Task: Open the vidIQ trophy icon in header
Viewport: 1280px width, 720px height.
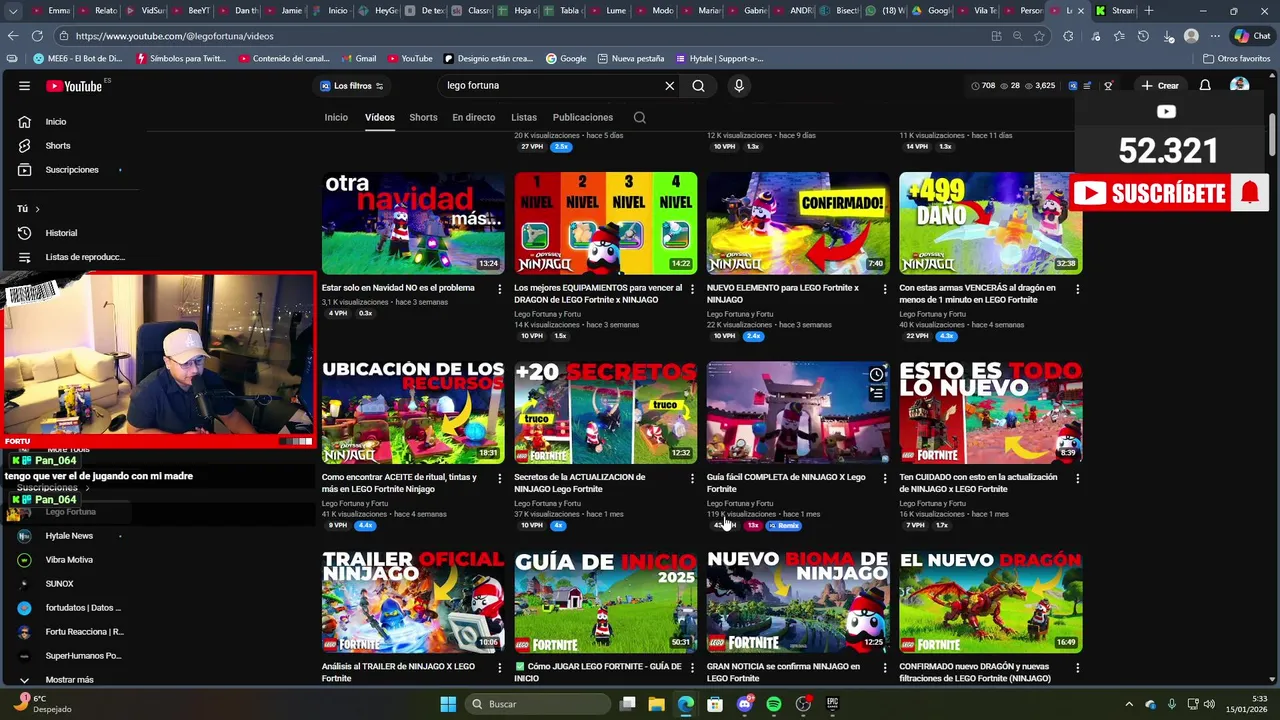Action: pyautogui.click(x=1108, y=86)
